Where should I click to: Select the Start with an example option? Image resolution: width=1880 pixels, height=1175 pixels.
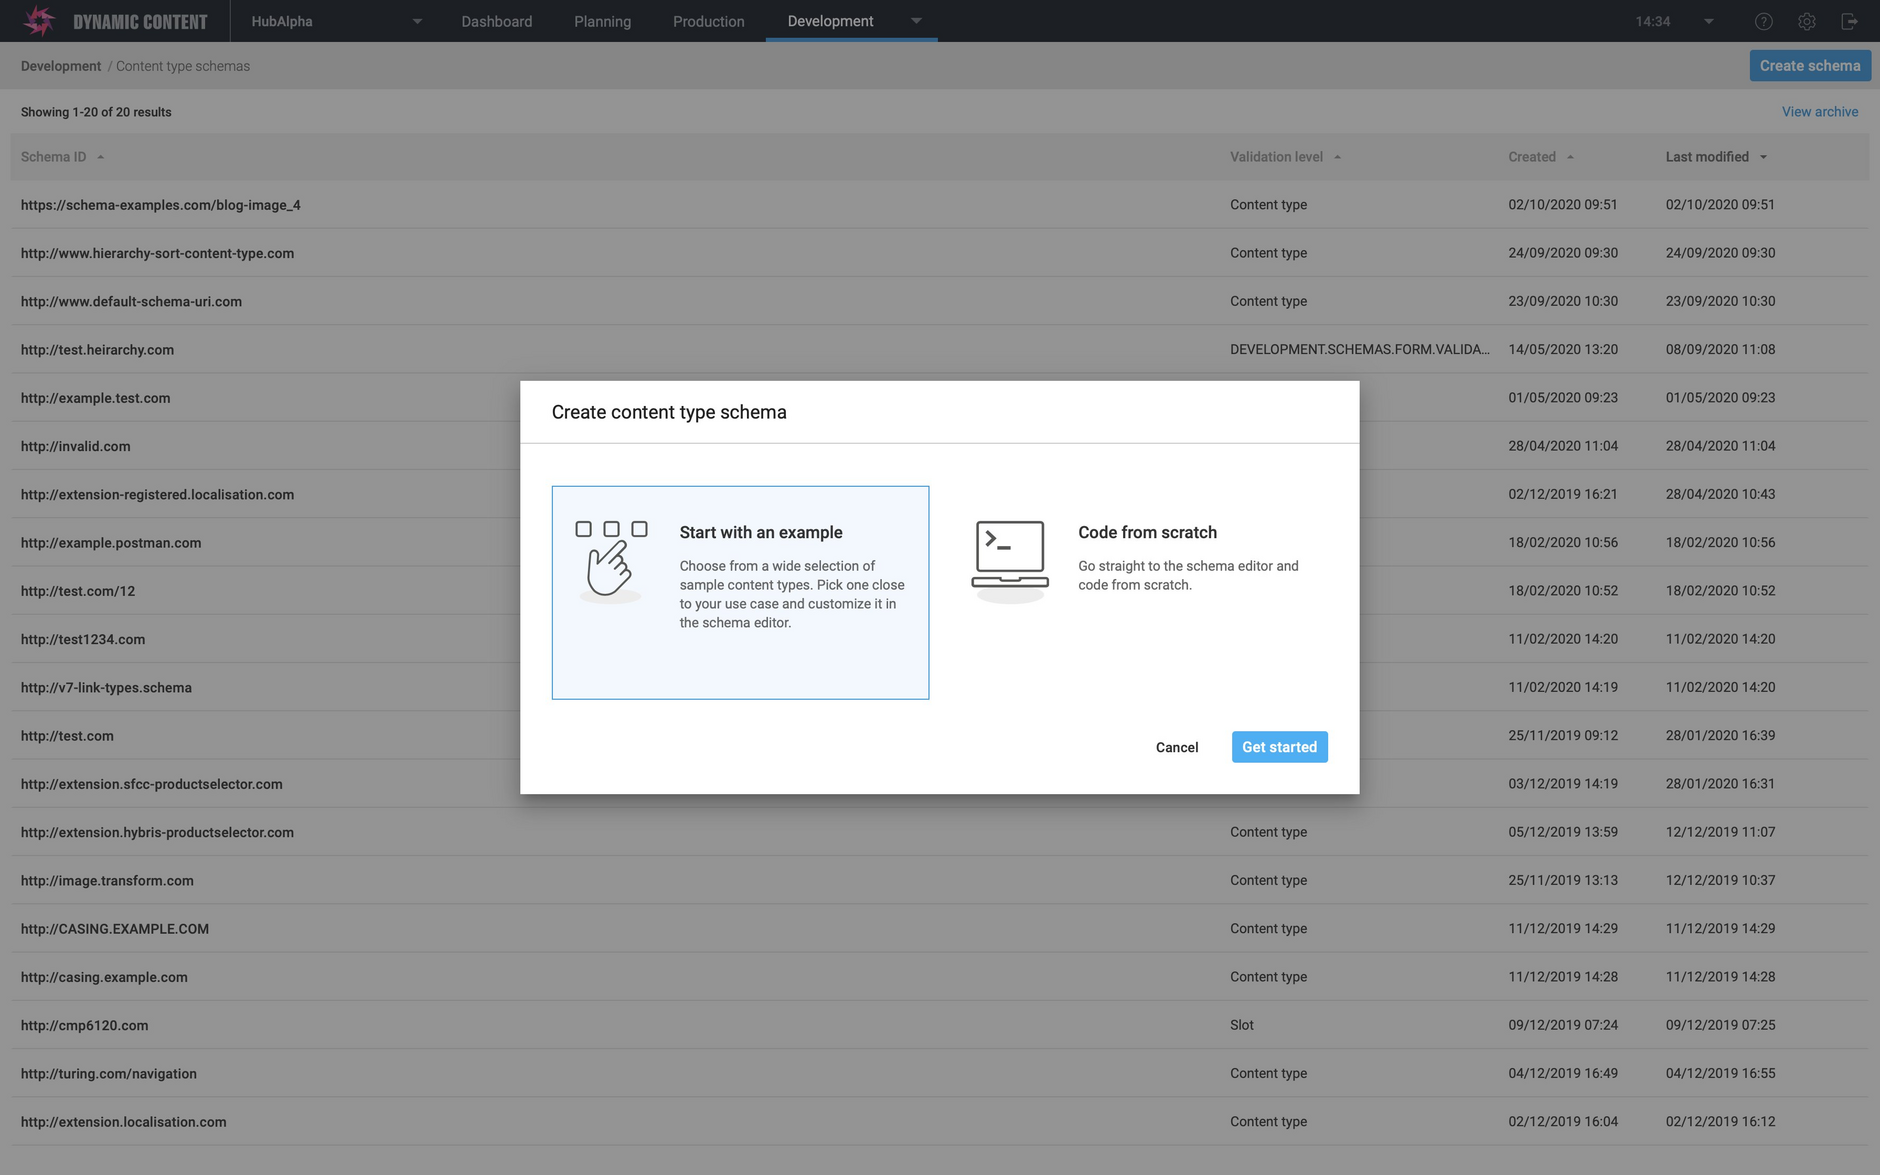(x=740, y=592)
